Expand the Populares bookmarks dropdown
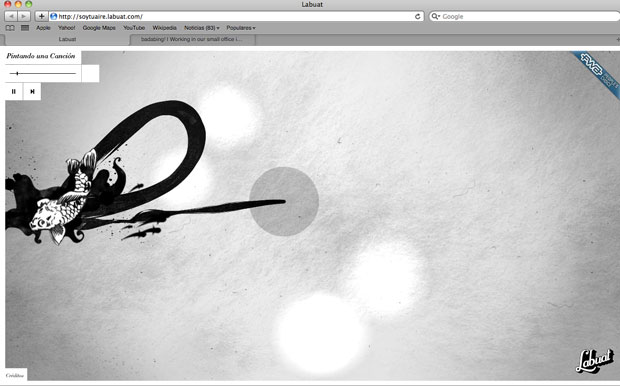620x386 pixels. click(x=241, y=28)
